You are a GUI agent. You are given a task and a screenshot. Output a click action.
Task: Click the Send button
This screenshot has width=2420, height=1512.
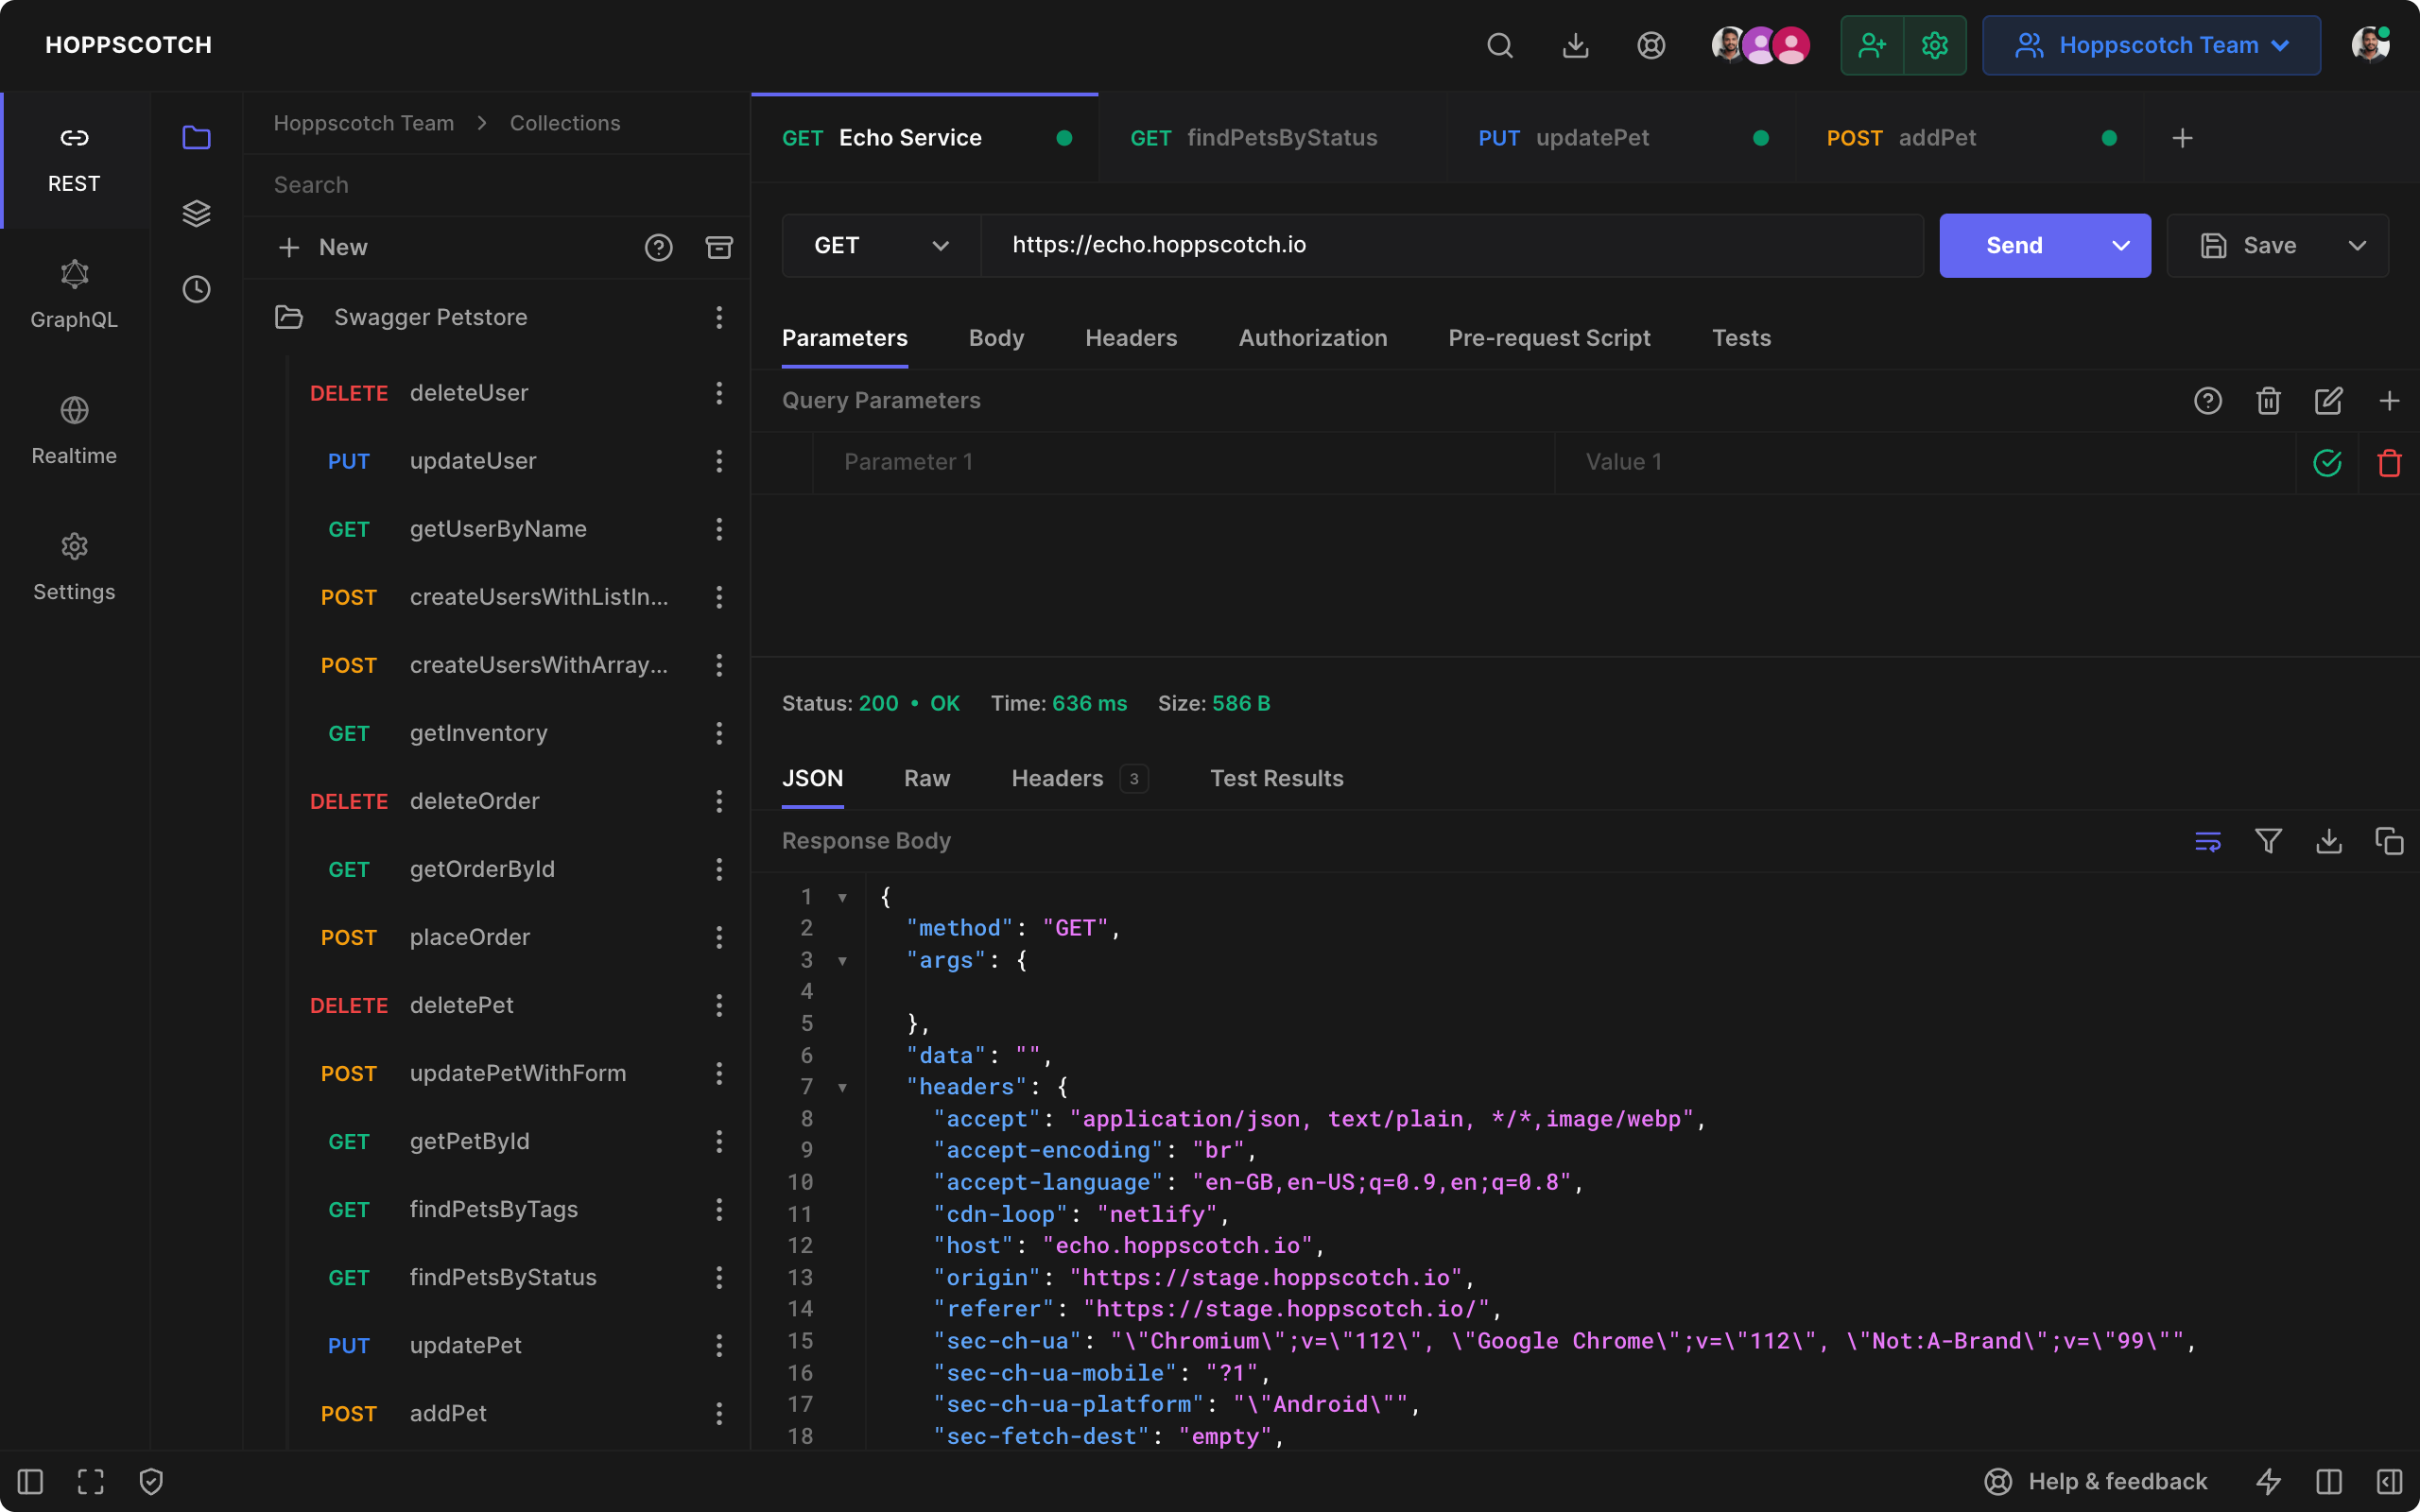2014,245
